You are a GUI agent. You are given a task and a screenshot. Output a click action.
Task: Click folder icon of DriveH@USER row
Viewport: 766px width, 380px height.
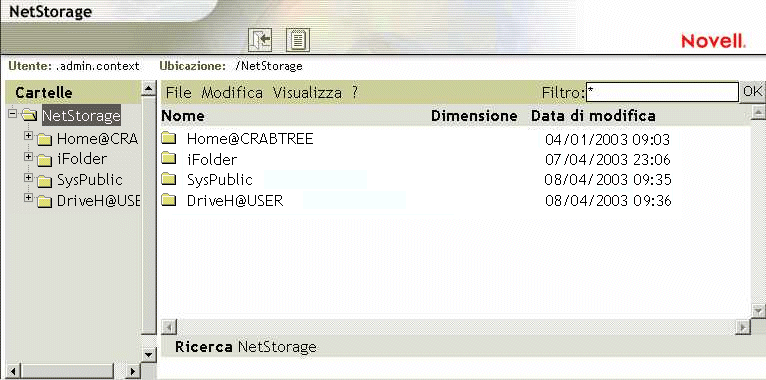169,200
